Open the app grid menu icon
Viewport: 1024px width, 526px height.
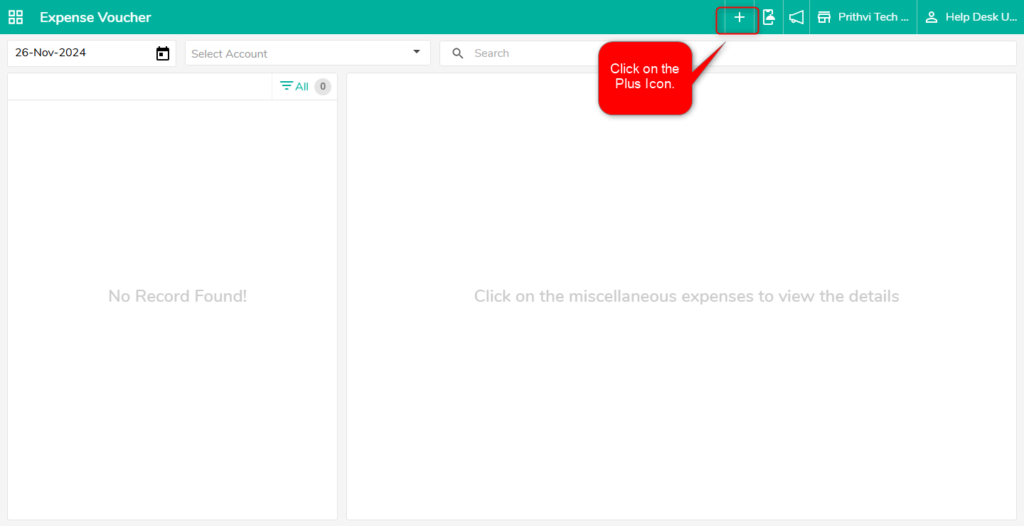click(x=16, y=17)
